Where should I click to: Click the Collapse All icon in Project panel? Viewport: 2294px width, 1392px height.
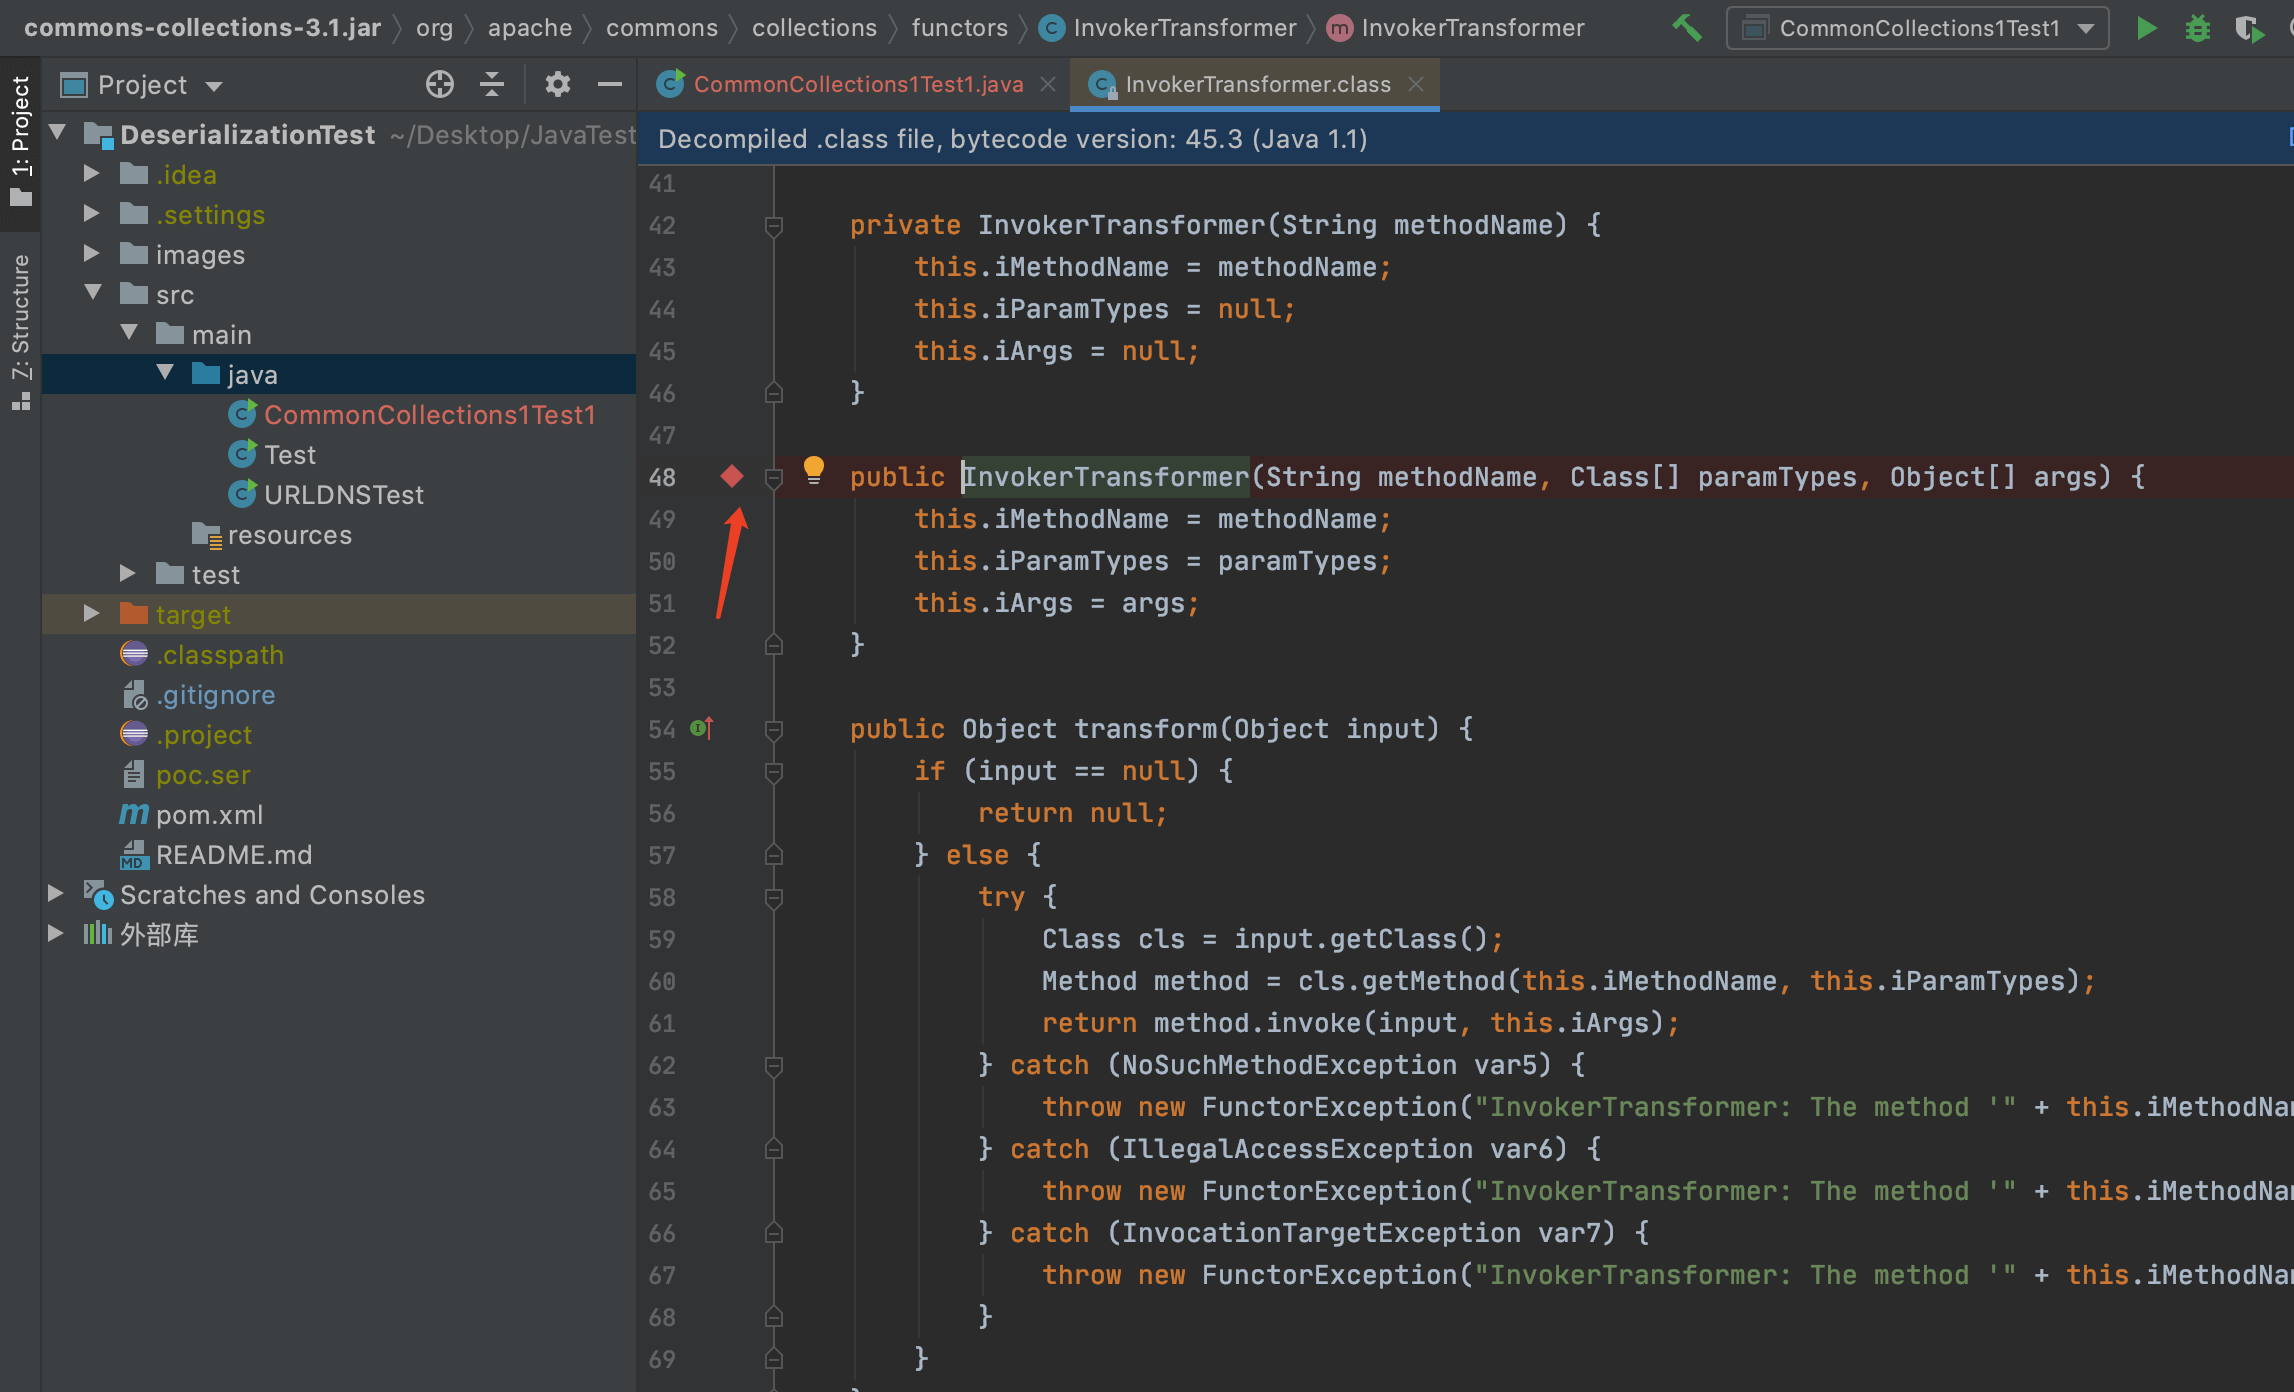pos(491,85)
